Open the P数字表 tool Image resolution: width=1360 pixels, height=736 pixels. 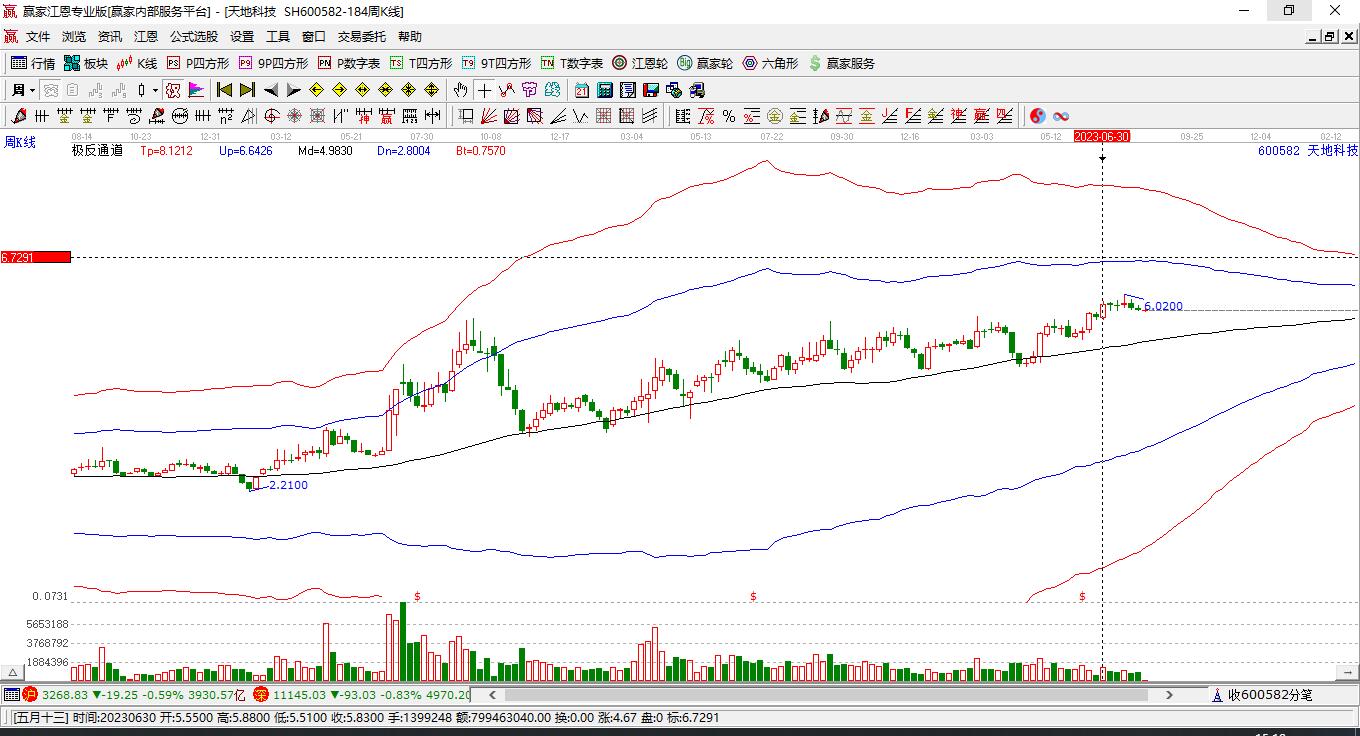(349, 63)
